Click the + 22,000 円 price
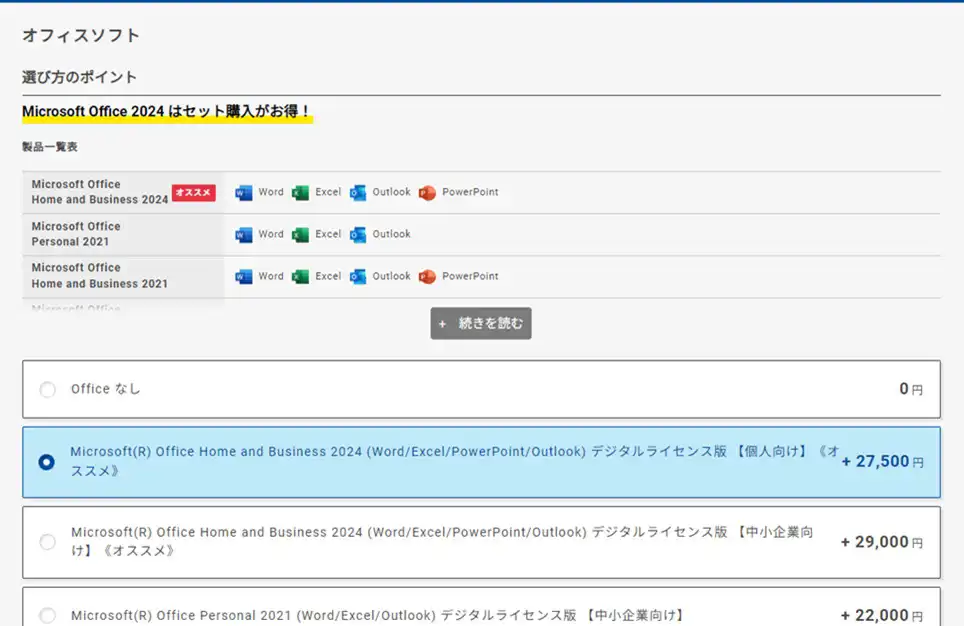Image resolution: width=964 pixels, height=626 pixels. click(882, 615)
